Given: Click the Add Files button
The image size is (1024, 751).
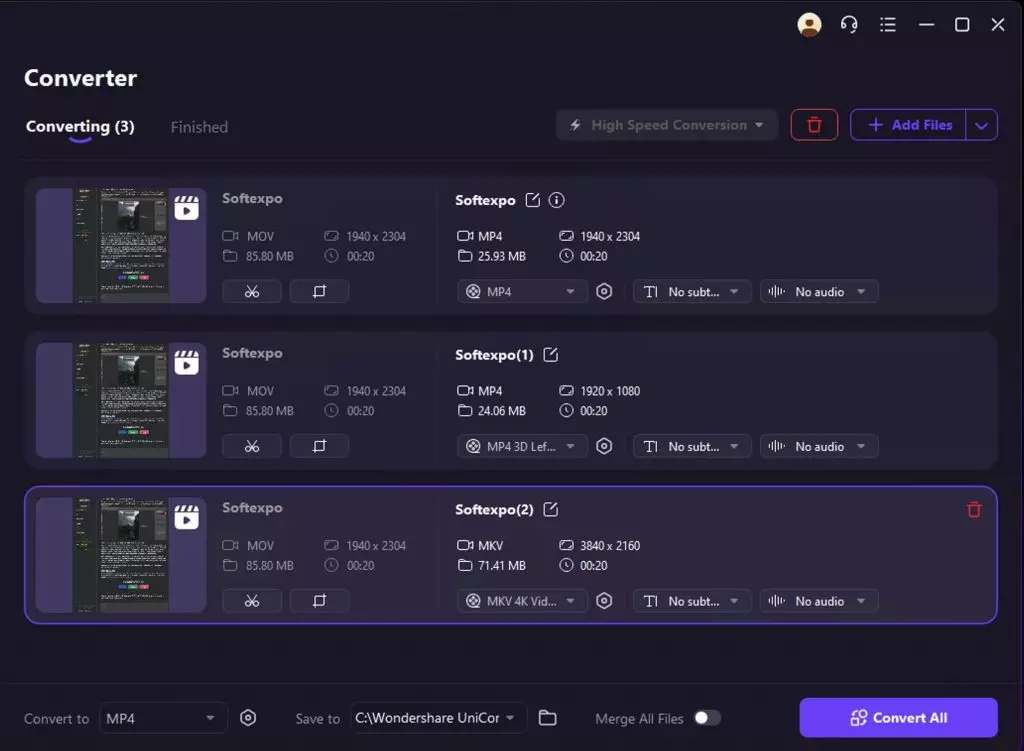Looking at the screenshot, I should pyautogui.click(x=908, y=125).
